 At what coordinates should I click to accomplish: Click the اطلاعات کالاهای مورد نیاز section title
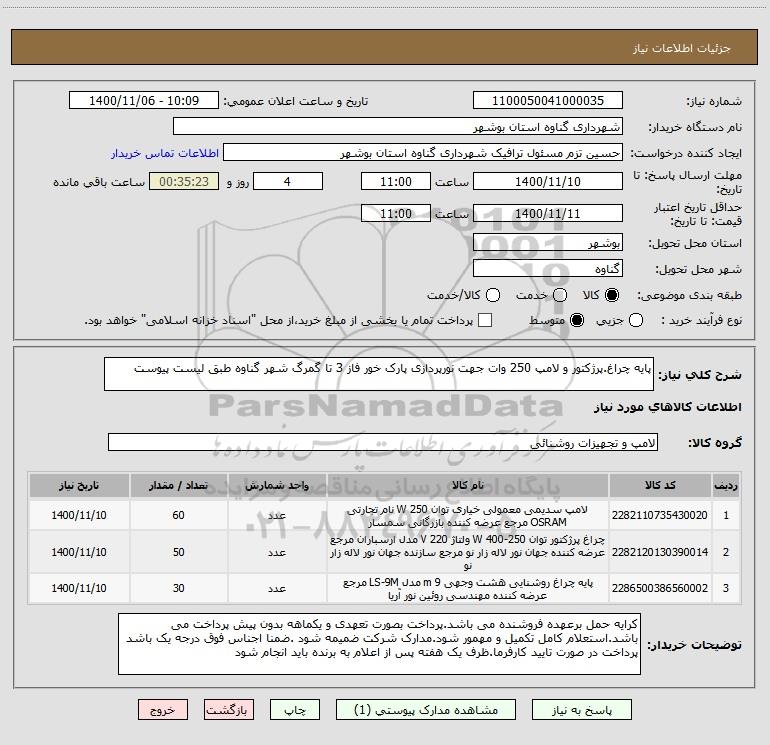pyautogui.click(x=668, y=407)
